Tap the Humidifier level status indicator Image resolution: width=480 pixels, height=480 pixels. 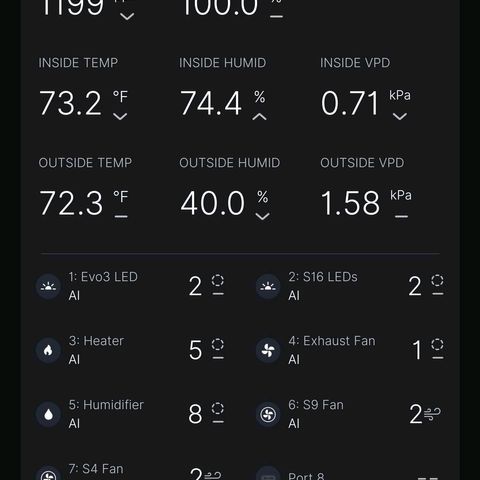pyautogui.click(x=218, y=413)
